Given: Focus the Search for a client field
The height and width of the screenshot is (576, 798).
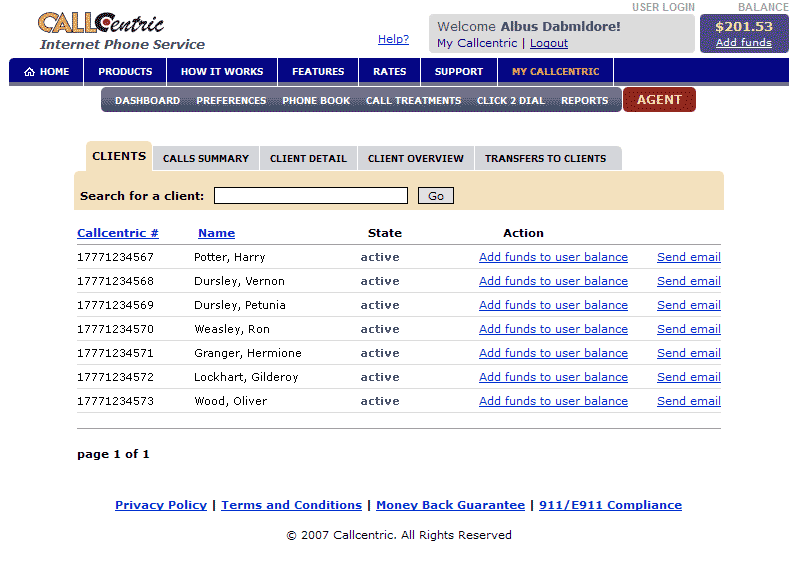Looking at the screenshot, I should 311,195.
